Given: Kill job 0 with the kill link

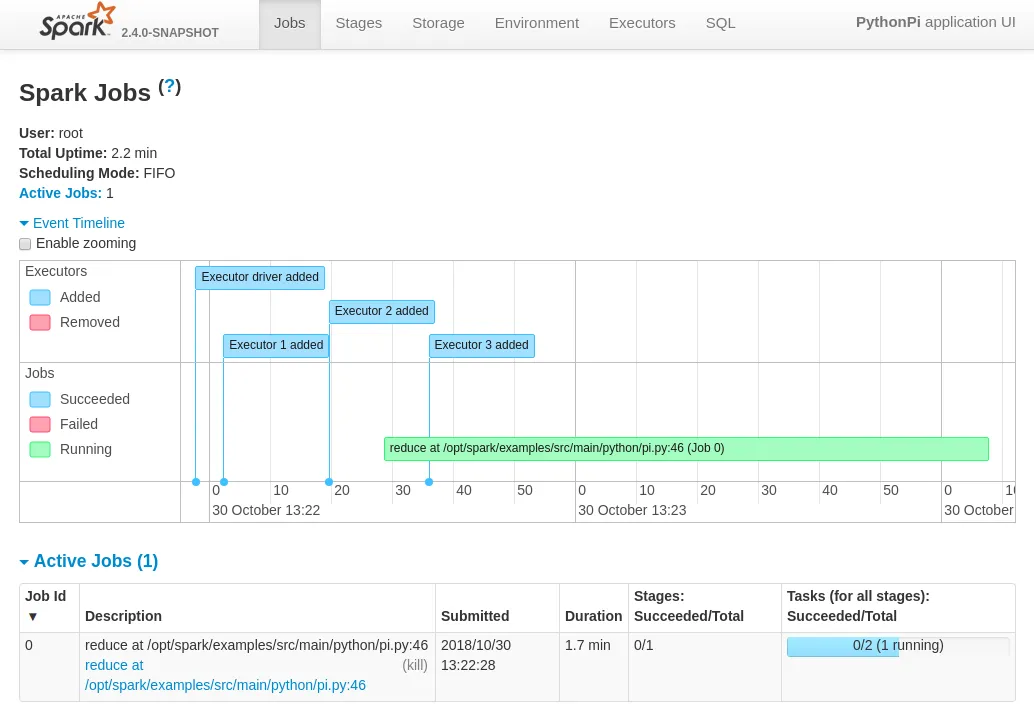Looking at the screenshot, I should coord(415,665).
